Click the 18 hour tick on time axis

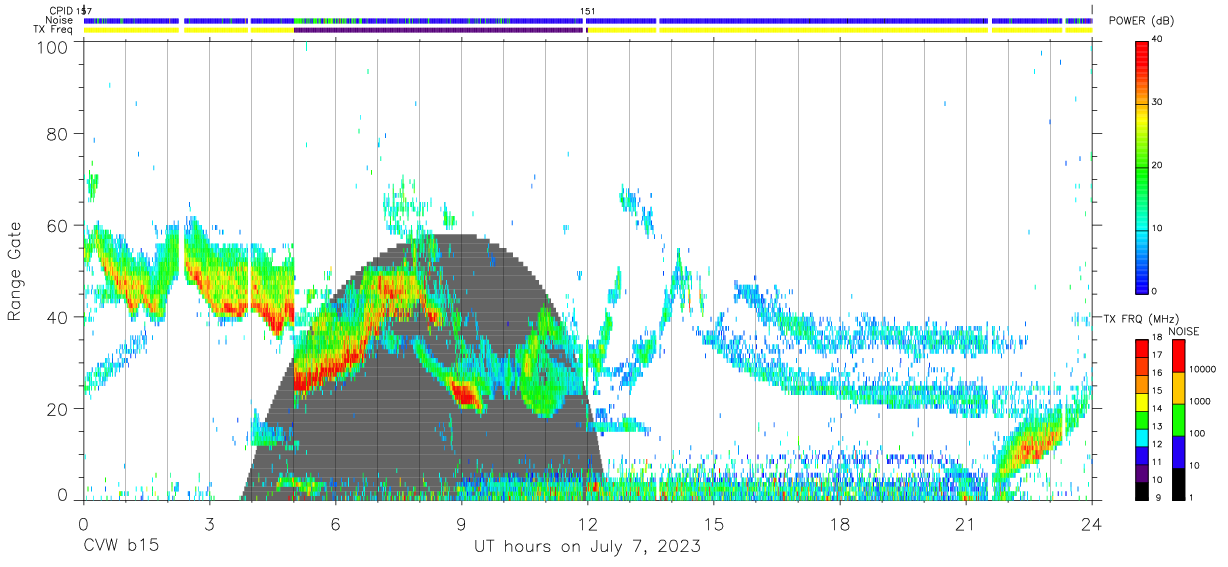pyautogui.click(x=840, y=524)
